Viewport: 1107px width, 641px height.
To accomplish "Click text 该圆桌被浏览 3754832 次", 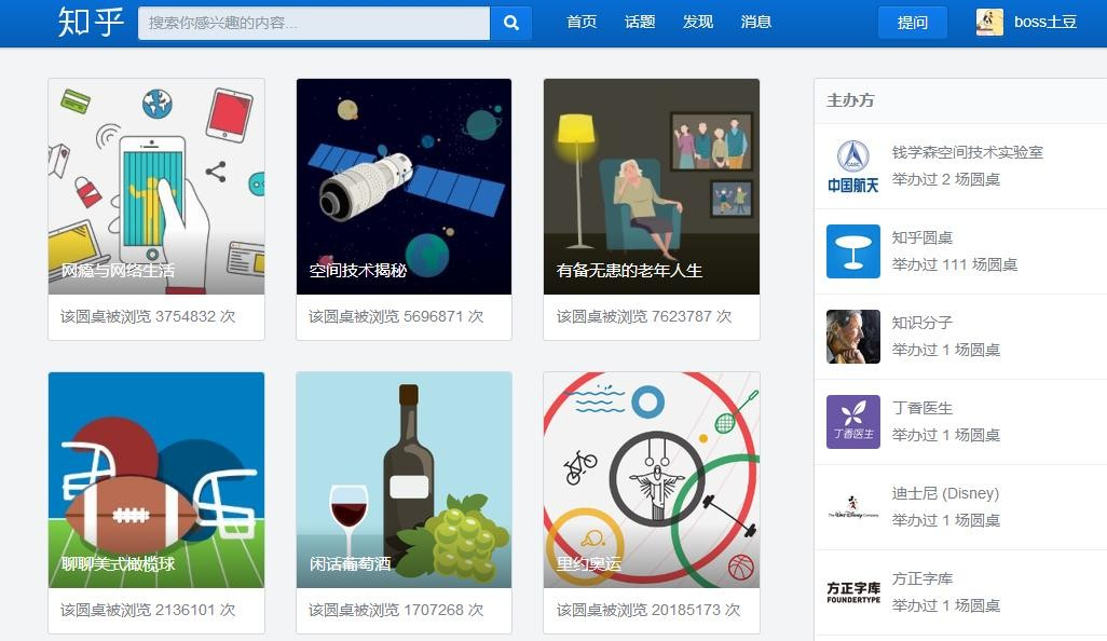I will point(148,316).
